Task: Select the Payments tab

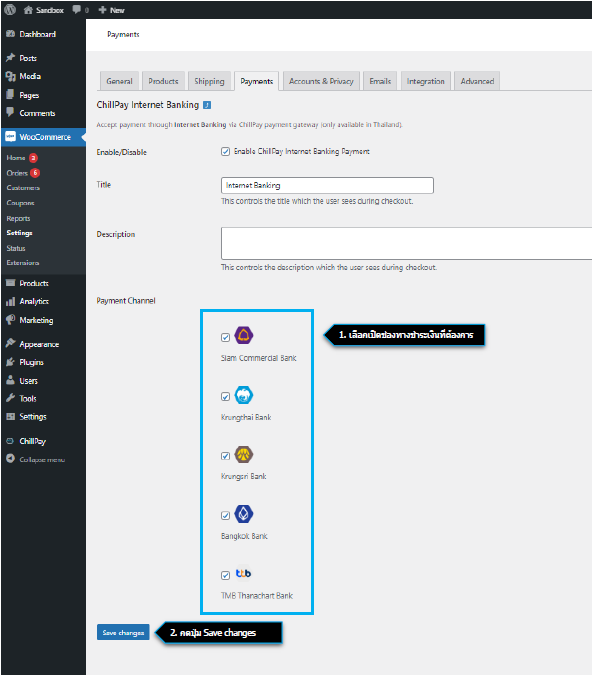Action: click(x=256, y=81)
